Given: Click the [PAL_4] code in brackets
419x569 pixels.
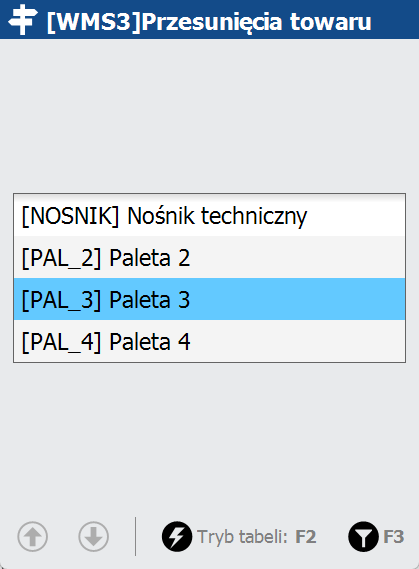Looking at the screenshot, I should pyautogui.click(x=61, y=341).
